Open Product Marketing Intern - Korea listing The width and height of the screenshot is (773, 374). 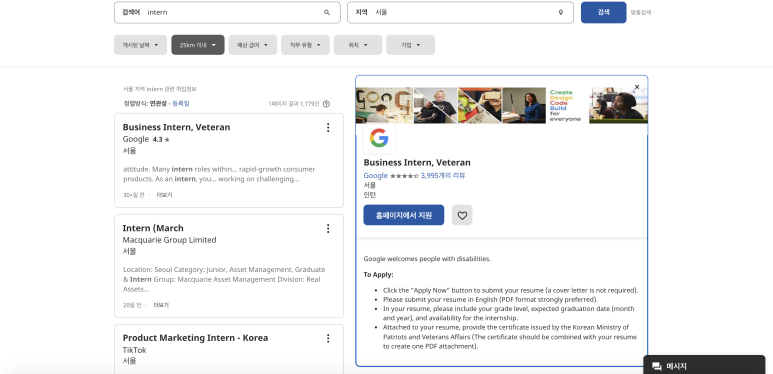tap(195, 338)
